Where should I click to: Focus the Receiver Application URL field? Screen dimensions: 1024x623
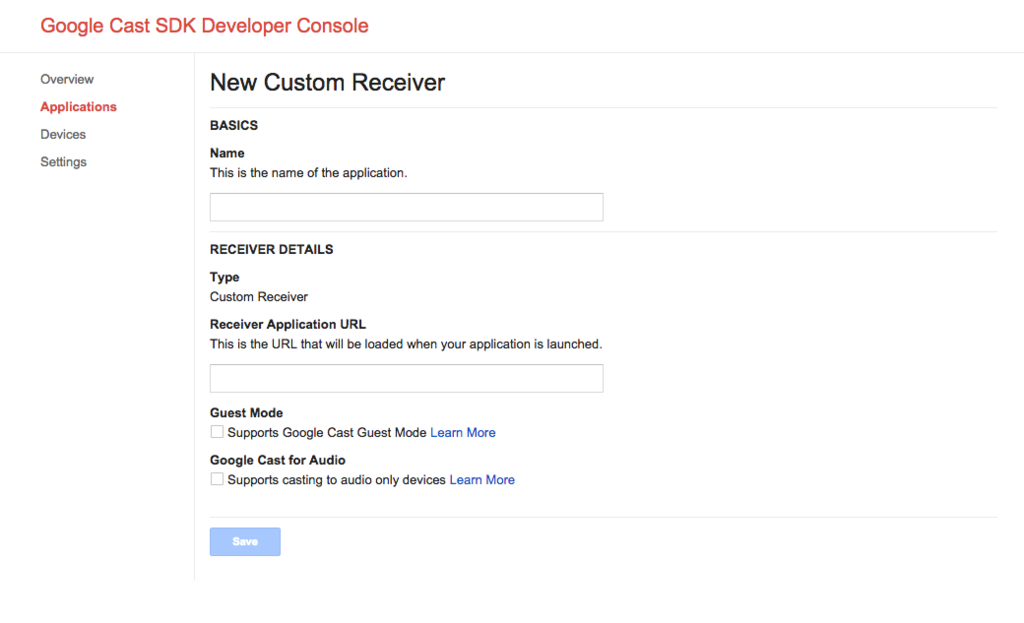pos(406,378)
